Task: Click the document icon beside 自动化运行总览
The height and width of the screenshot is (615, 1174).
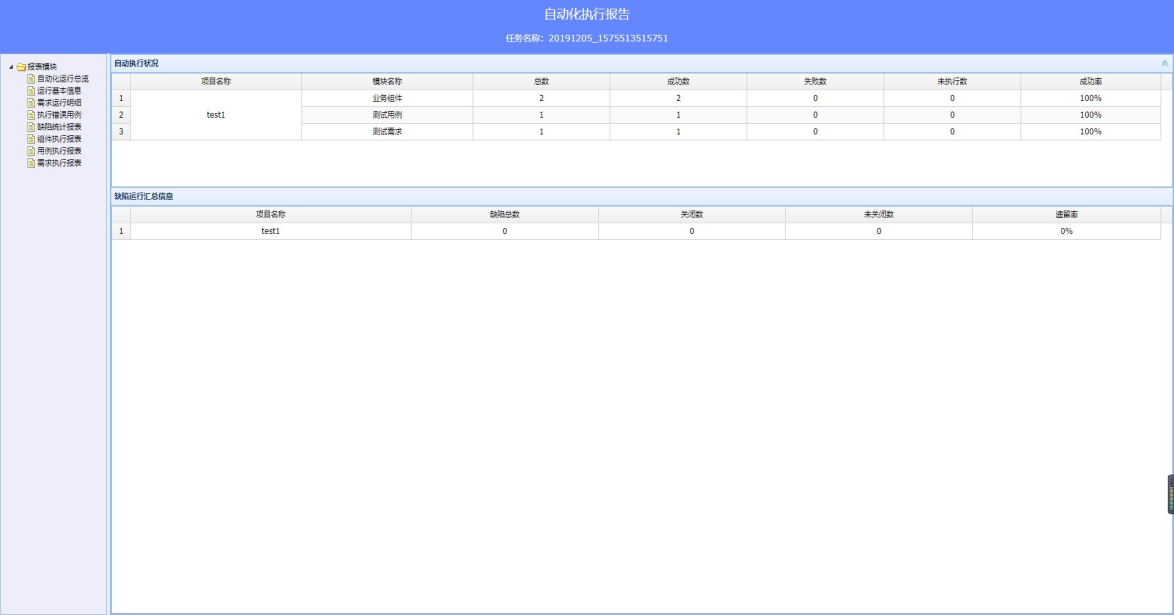Action: pos(31,79)
